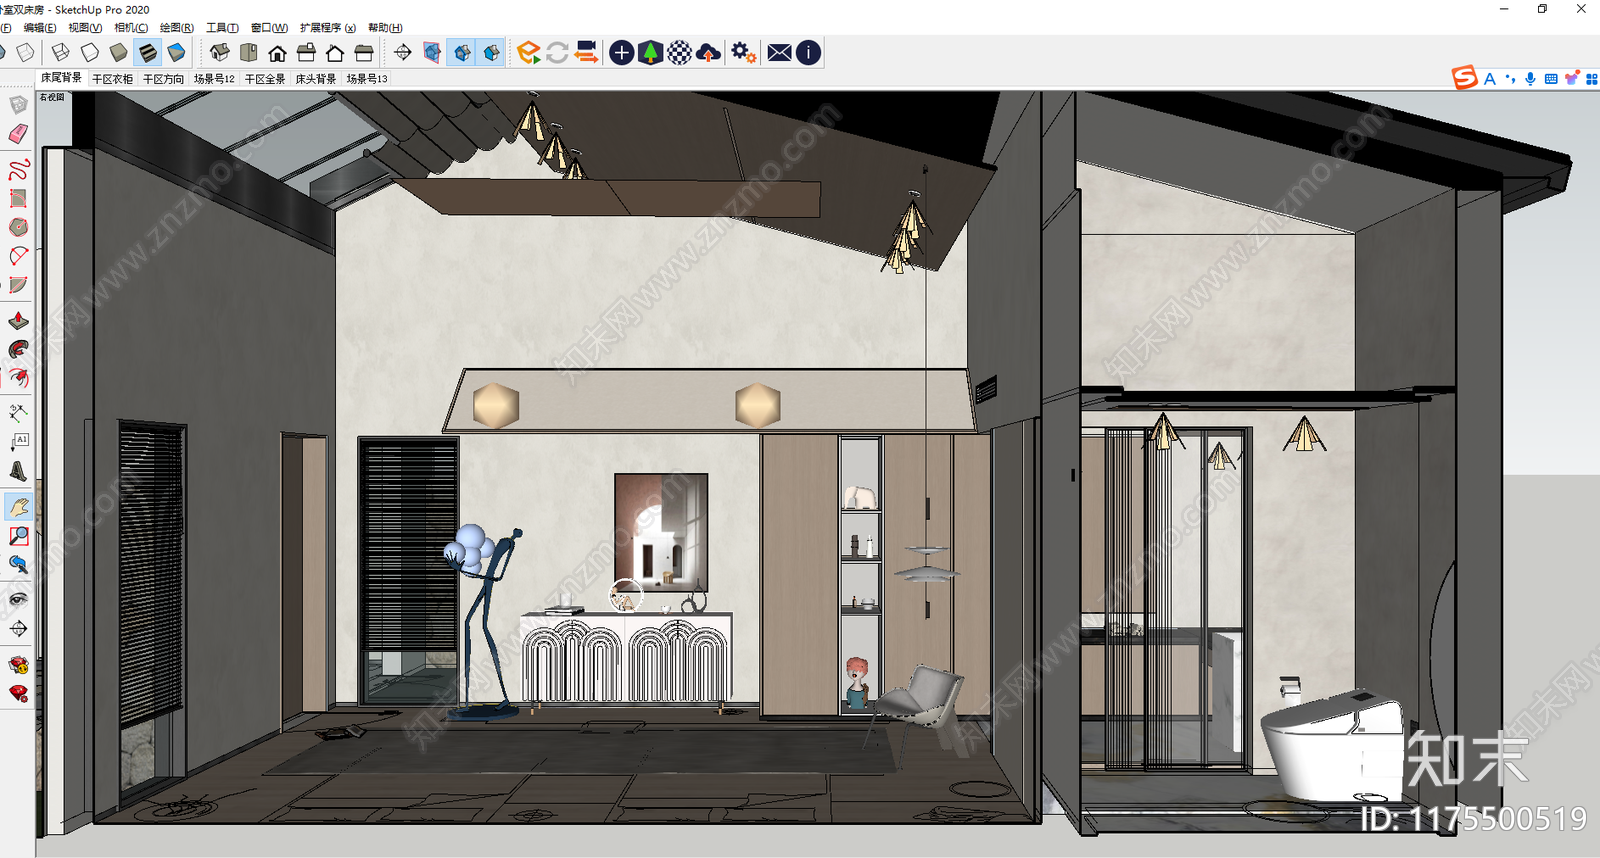Viewport: 1600px width, 858px height.
Task: Open the 相机(C) menu
Action: 131,28
